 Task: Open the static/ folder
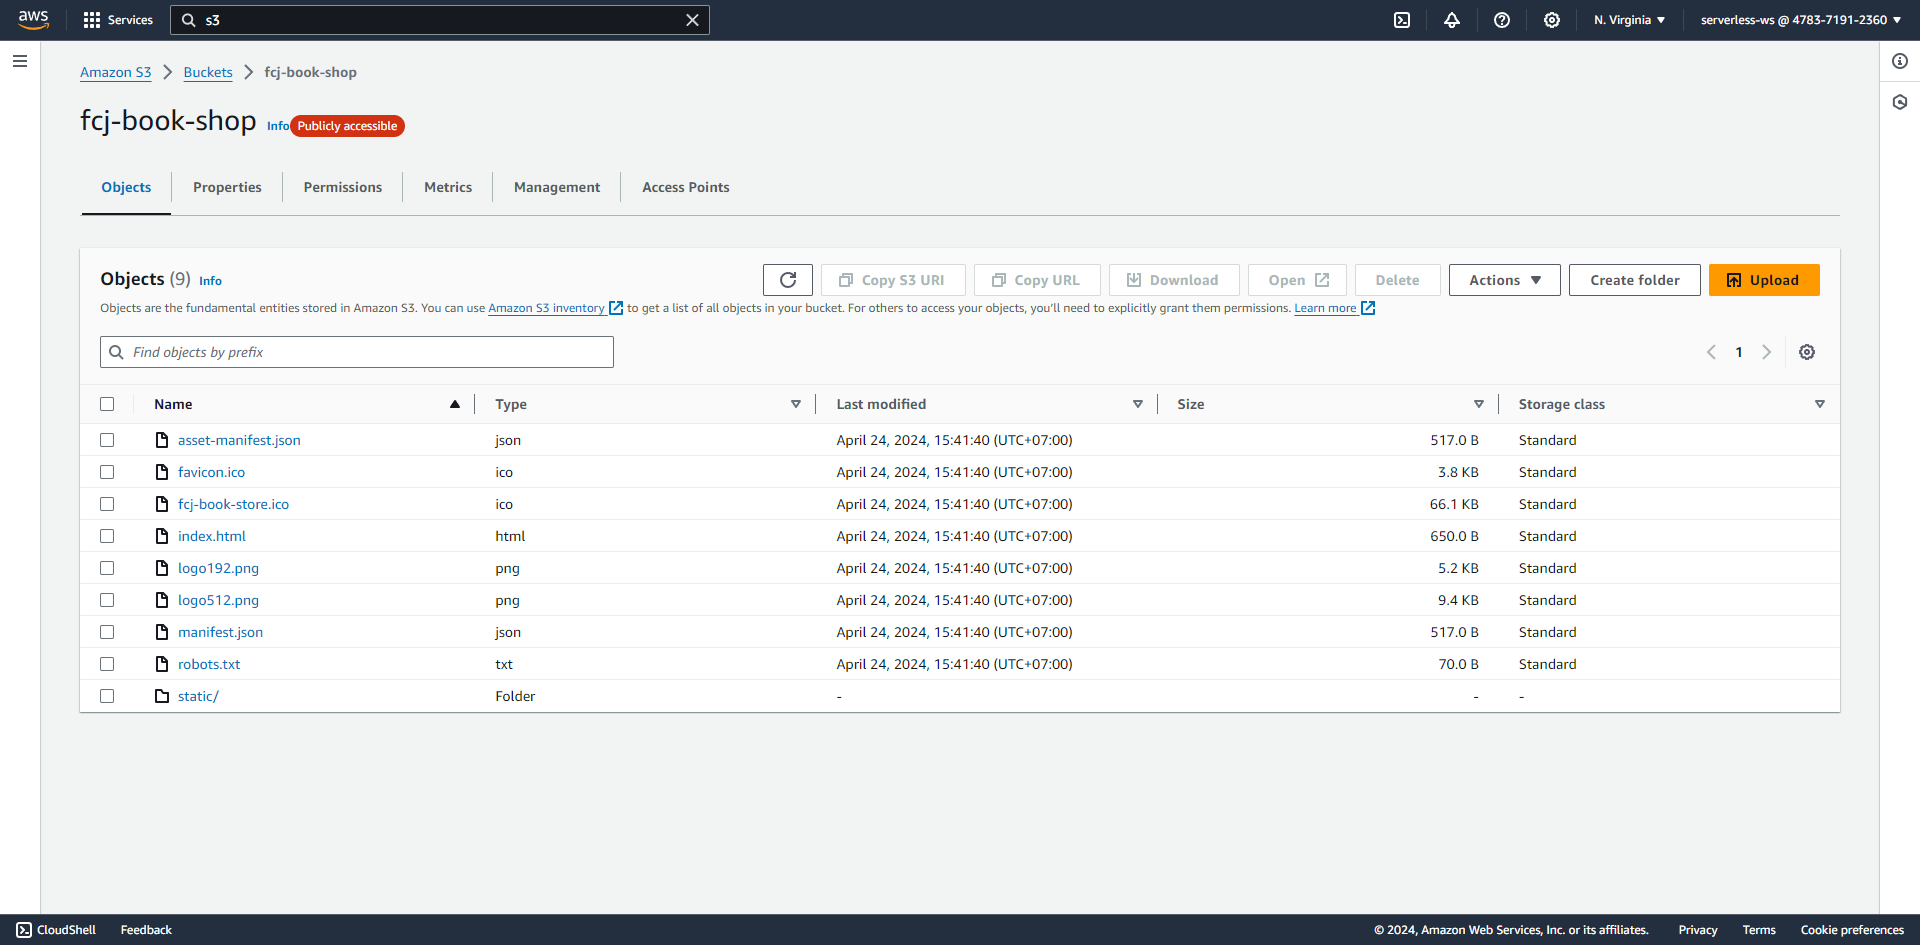point(198,696)
